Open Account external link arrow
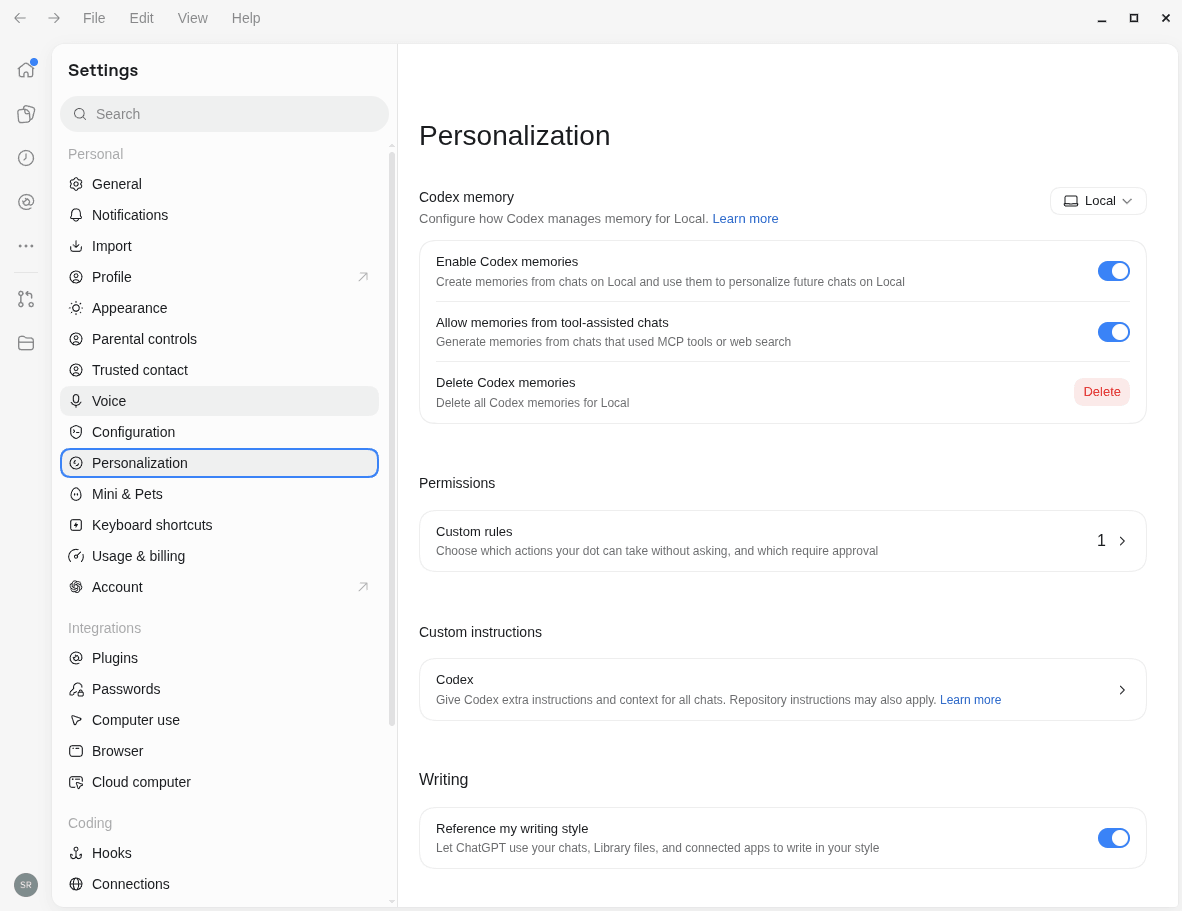The image size is (1182, 911). coord(363,587)
